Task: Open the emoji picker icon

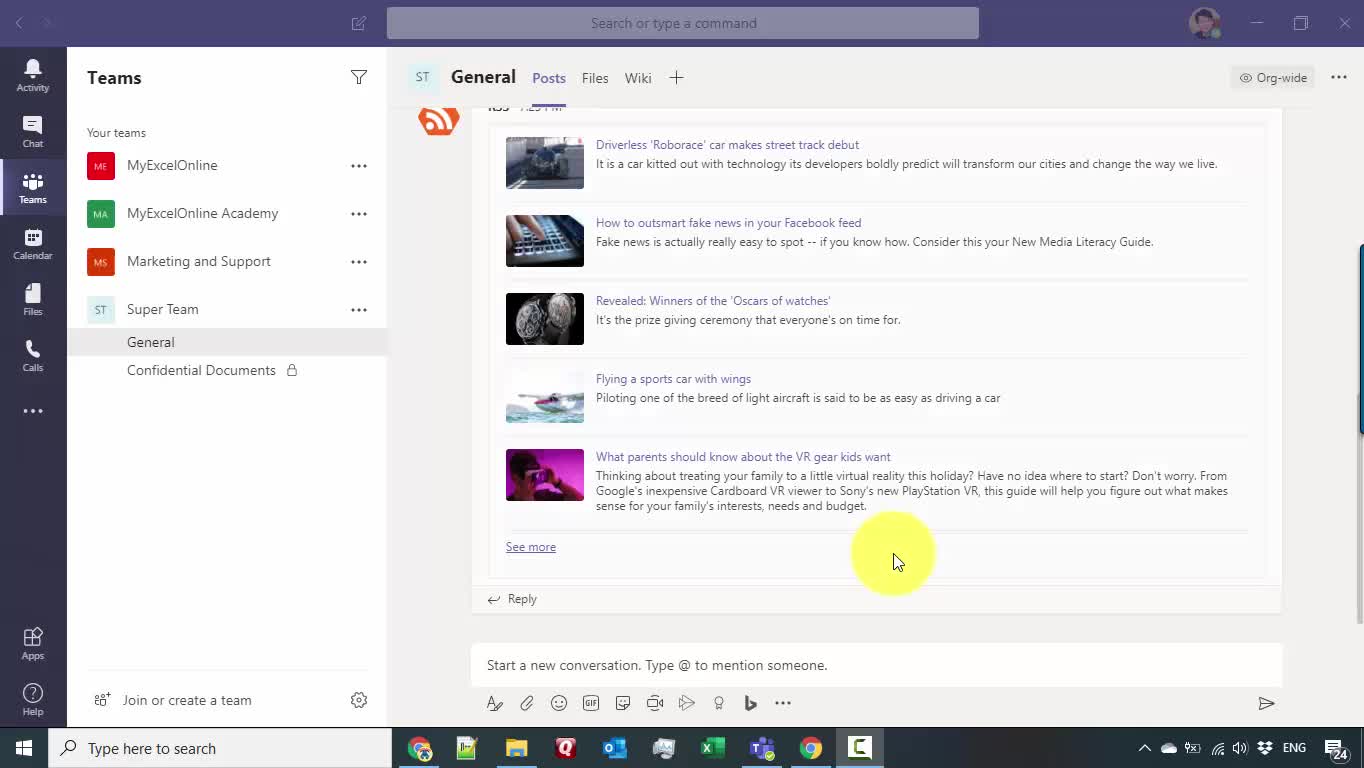Action: (559, 703)
